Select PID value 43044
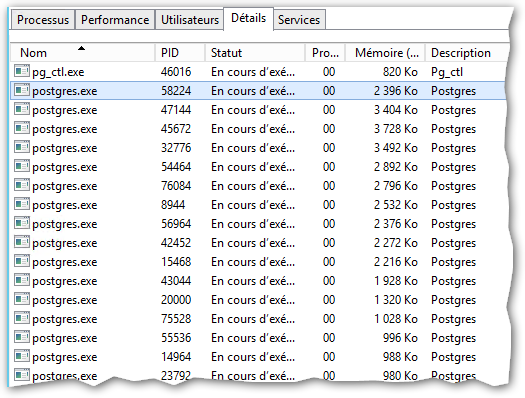This screenshot has width=525, height=398. [176, 281]
